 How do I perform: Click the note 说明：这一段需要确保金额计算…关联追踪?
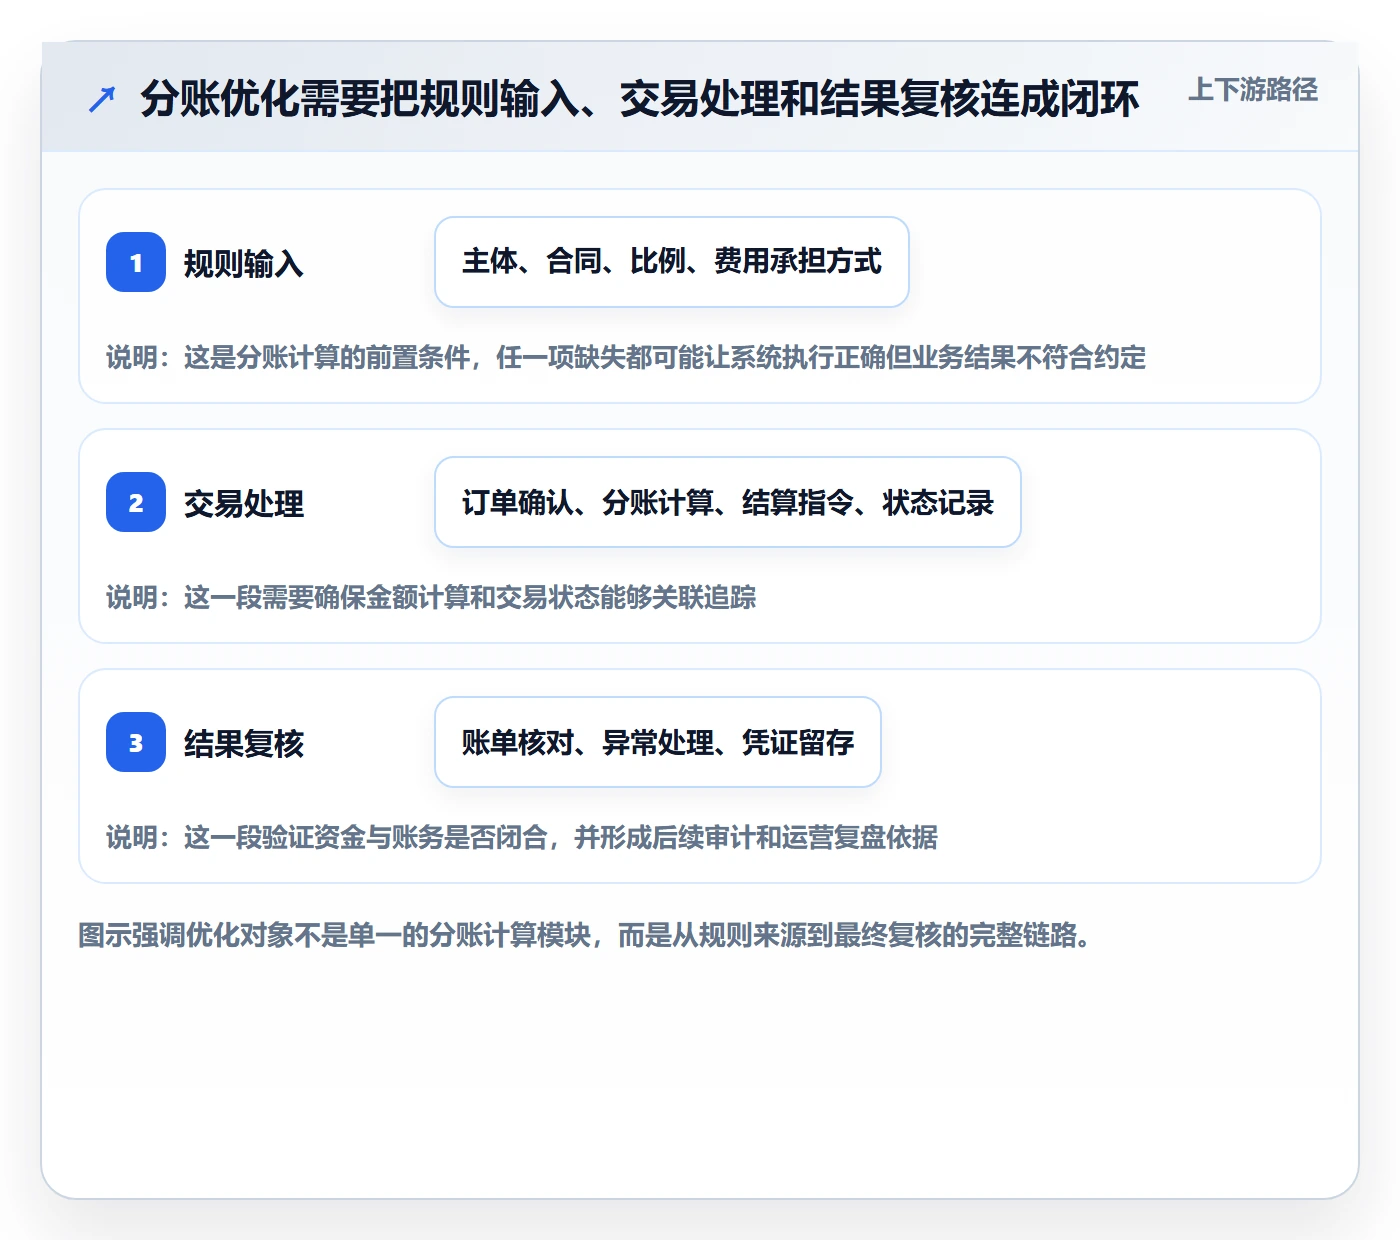coord(431,598)
